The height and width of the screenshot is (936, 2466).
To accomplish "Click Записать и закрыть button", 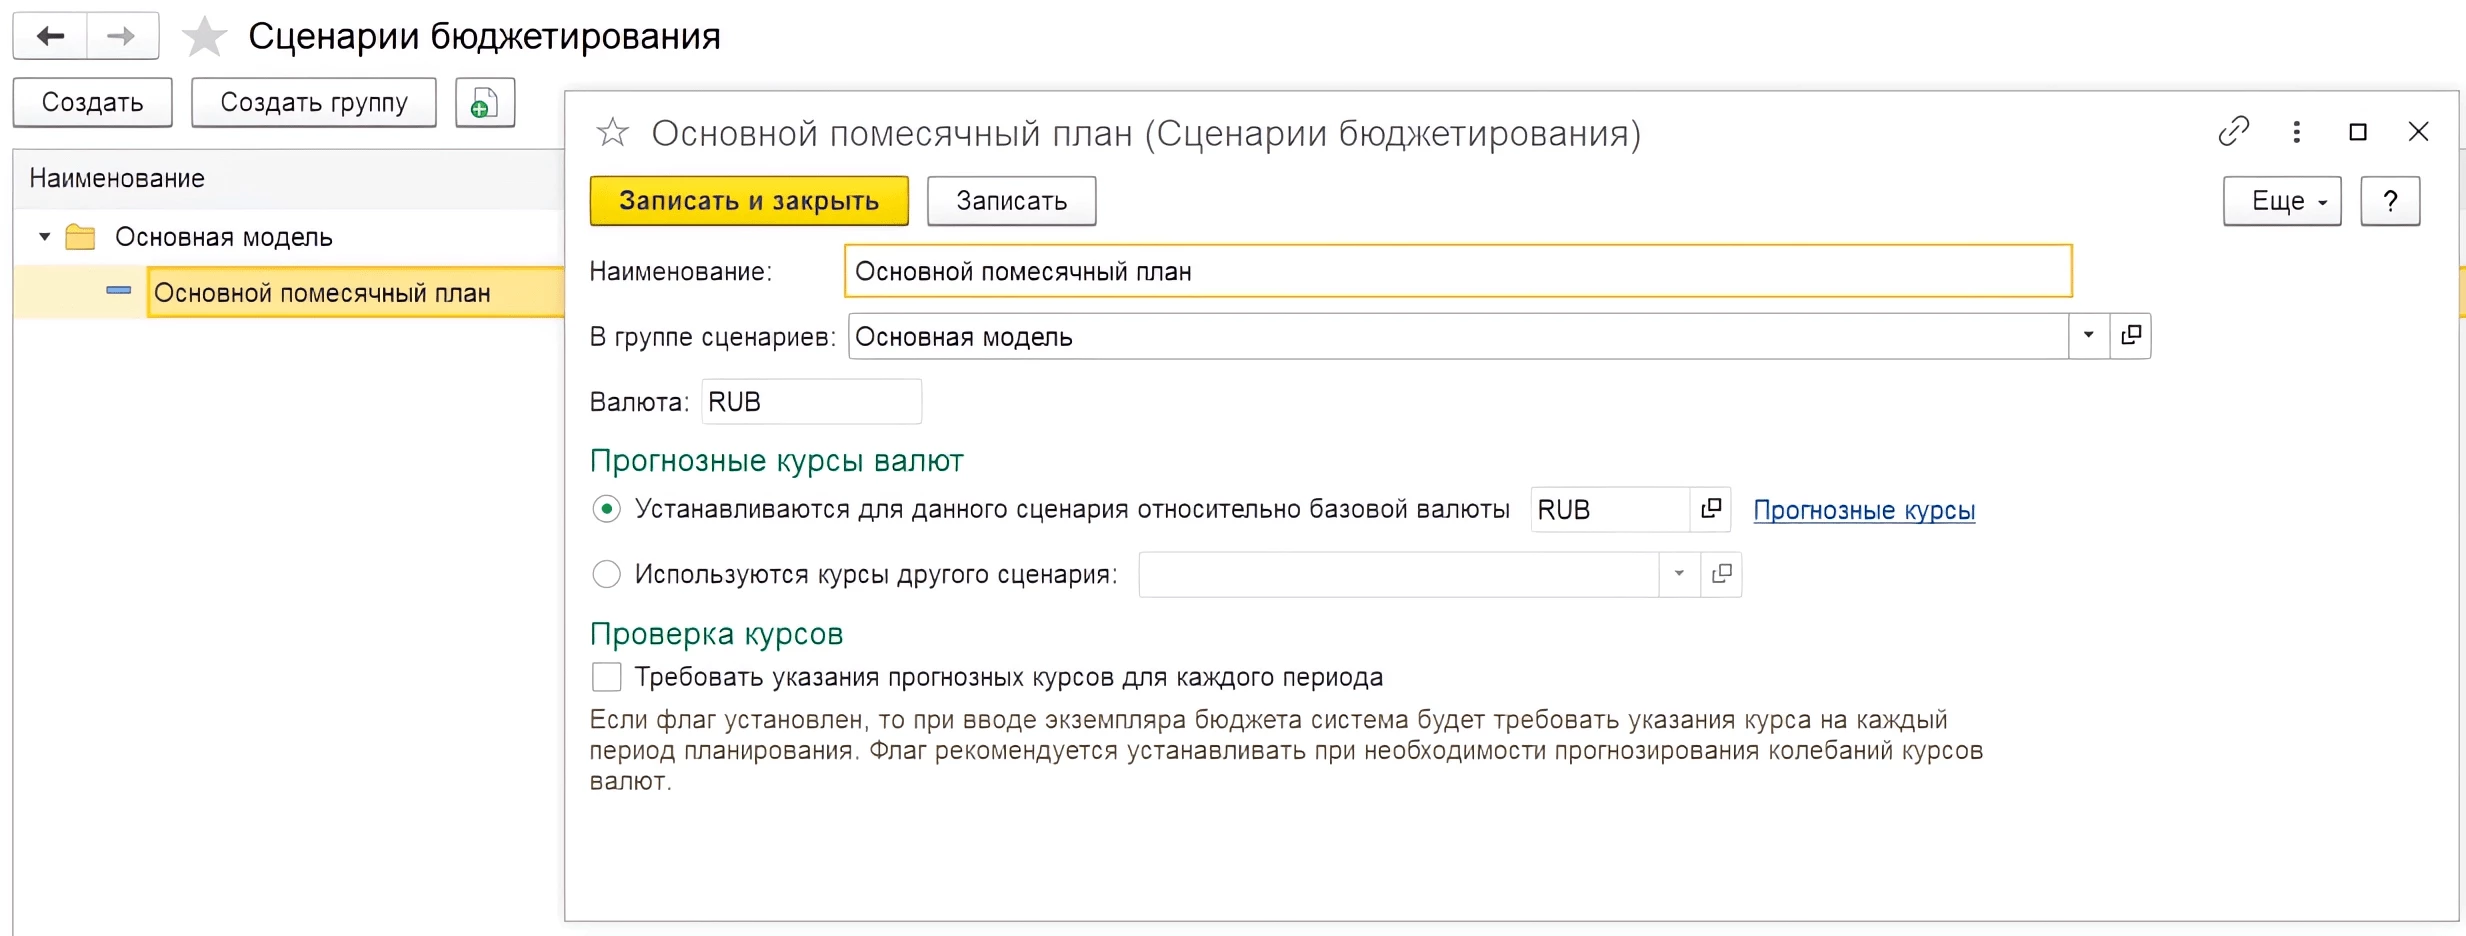I will [x=749, y=201].
